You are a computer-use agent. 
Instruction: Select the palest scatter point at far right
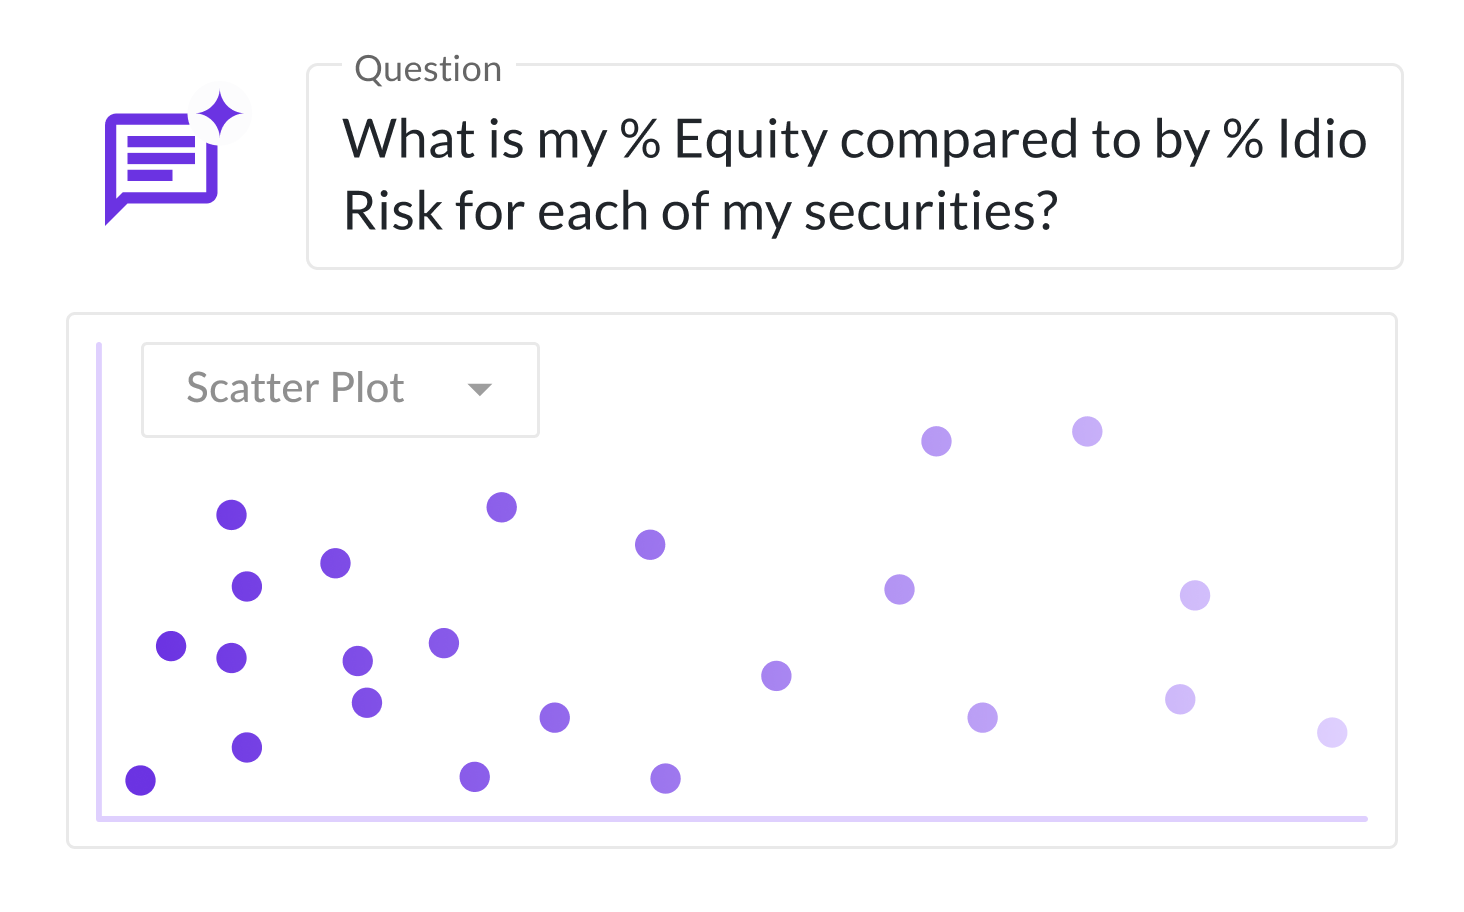point(1332,732)
